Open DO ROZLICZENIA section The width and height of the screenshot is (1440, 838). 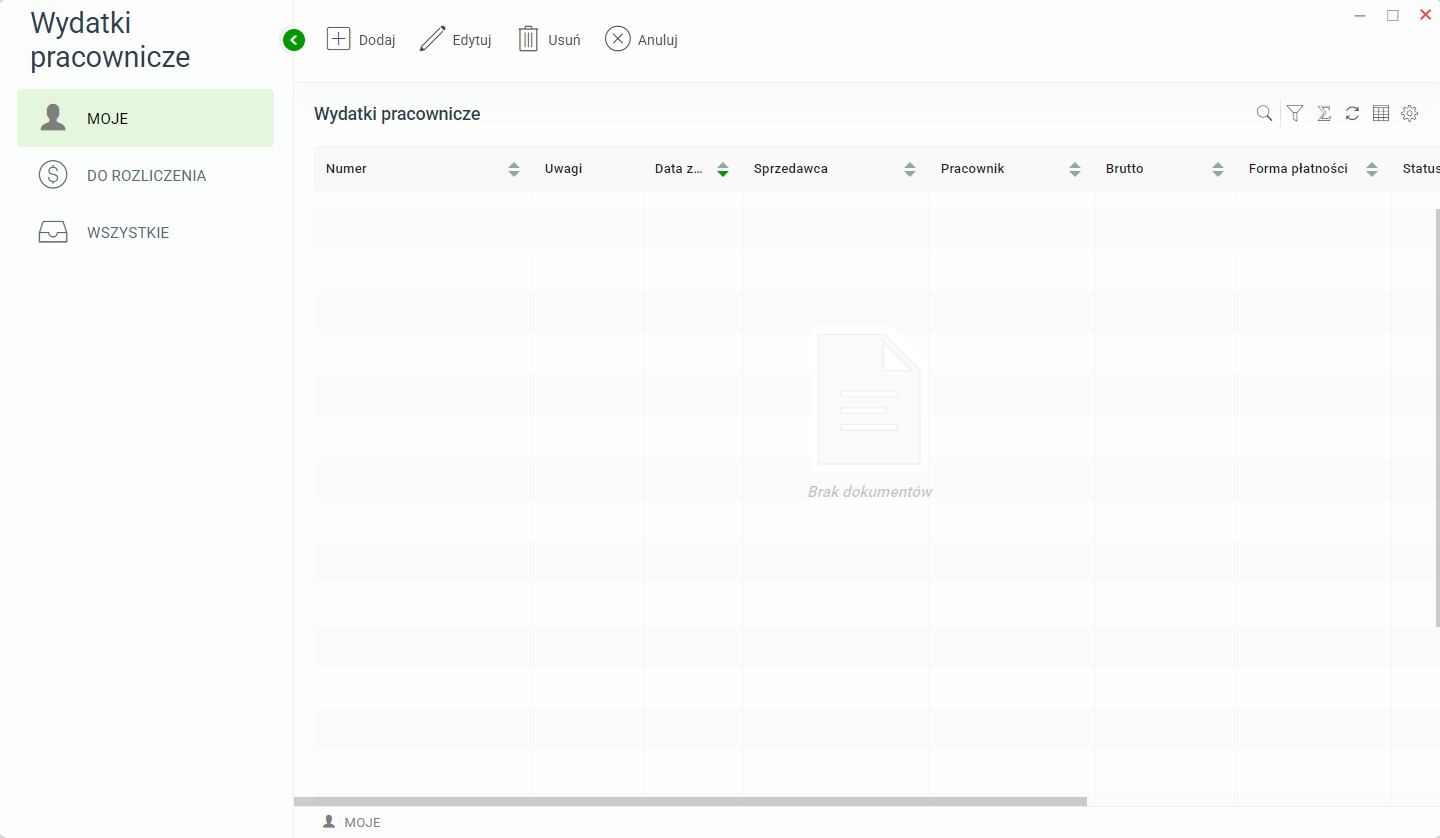[145, 175]
